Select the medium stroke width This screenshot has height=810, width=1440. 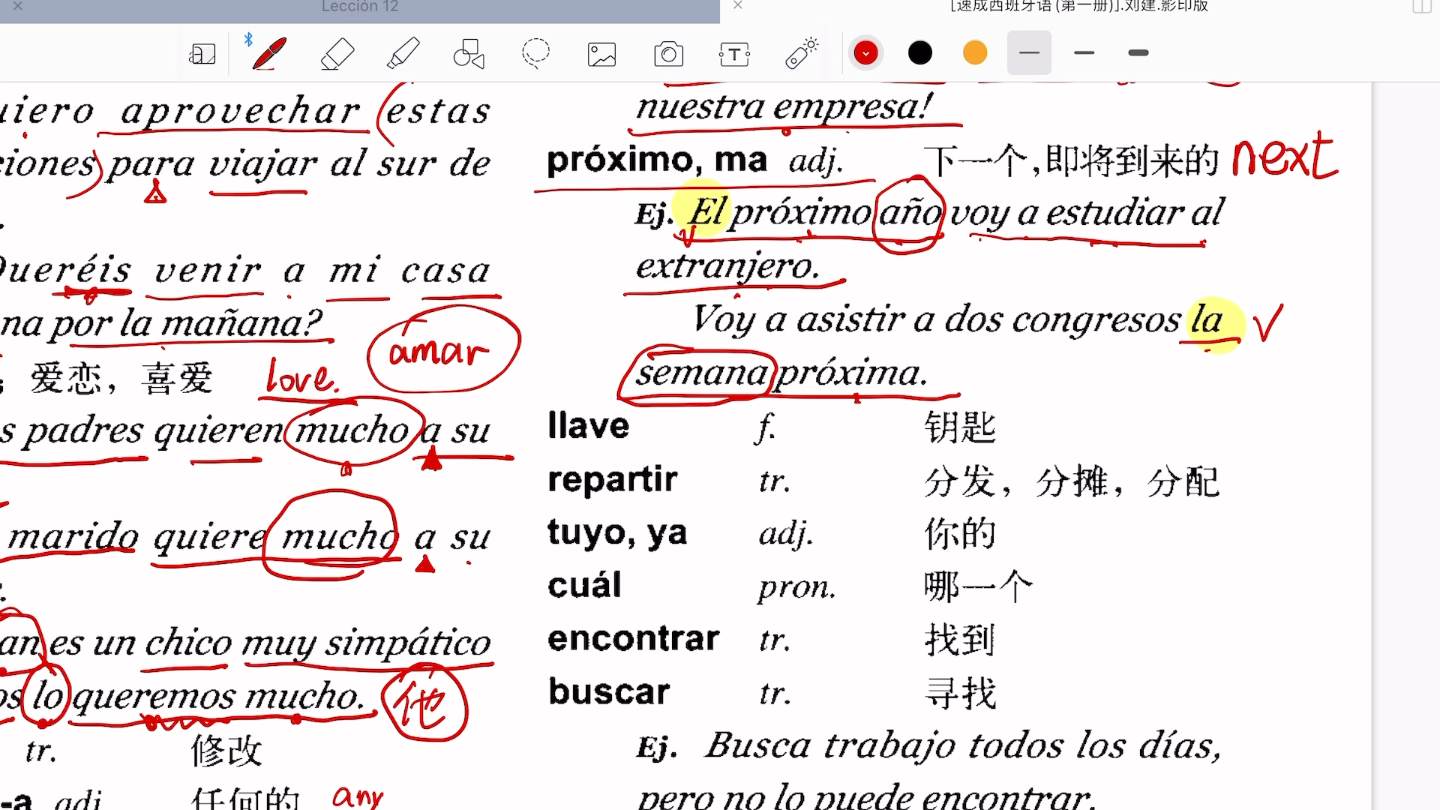pyautogui.click(x=1084, y=53)
